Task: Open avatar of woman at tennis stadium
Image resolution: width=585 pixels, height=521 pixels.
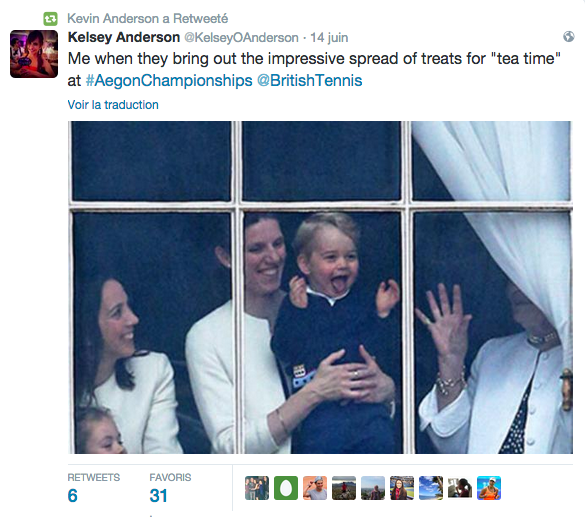Action: tap(402, 488)
